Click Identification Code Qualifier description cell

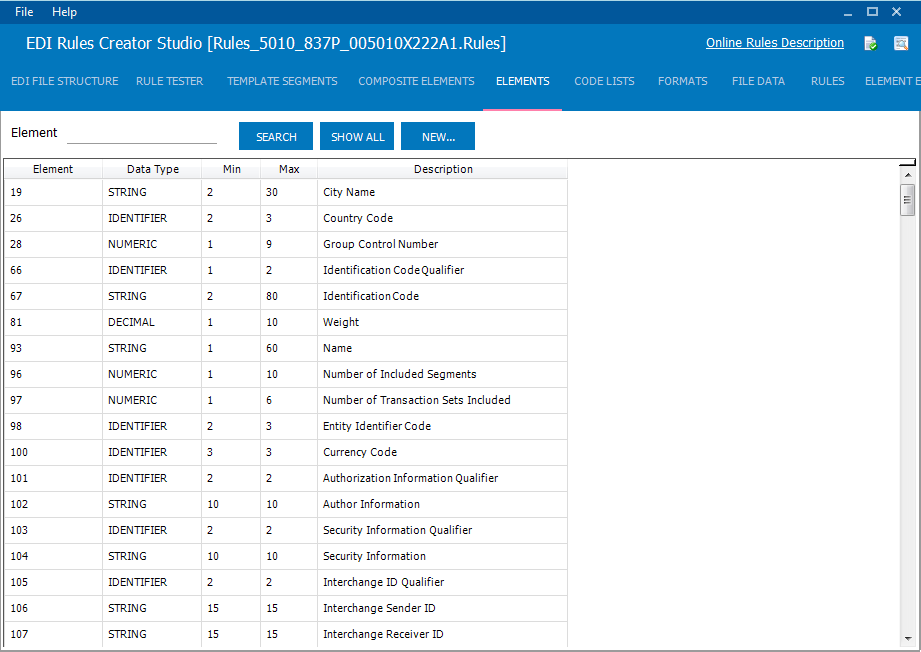pyautogui.click(x=443, y=270)
